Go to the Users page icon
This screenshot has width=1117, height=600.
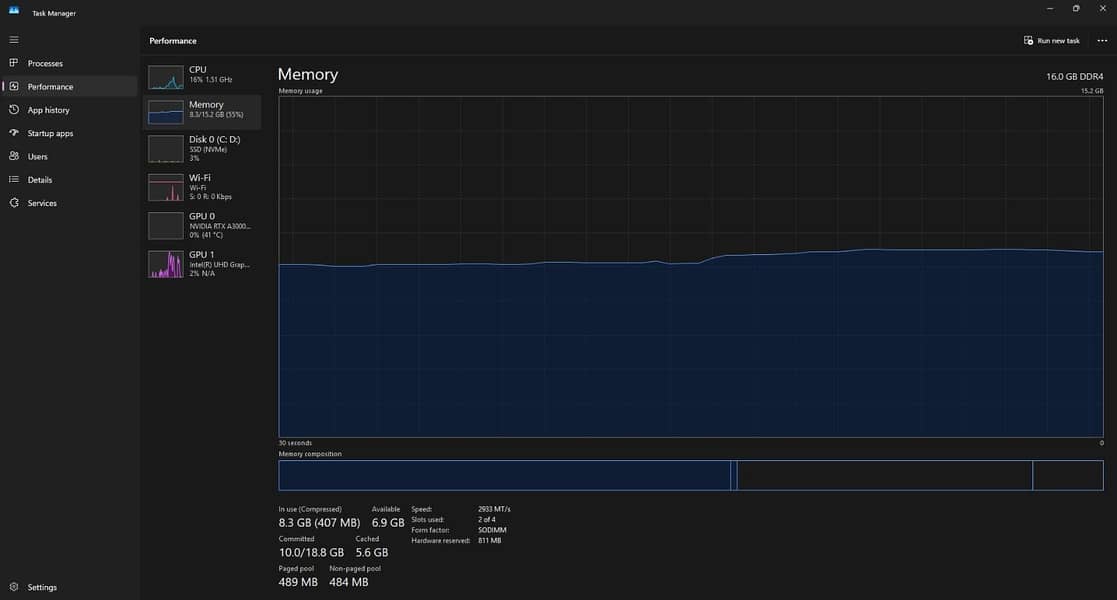click(x=14, y=156)
